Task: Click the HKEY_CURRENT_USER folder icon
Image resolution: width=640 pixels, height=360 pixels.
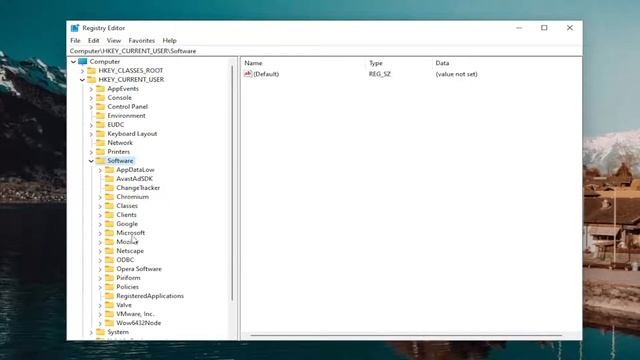Action: [x=91, y=80]
